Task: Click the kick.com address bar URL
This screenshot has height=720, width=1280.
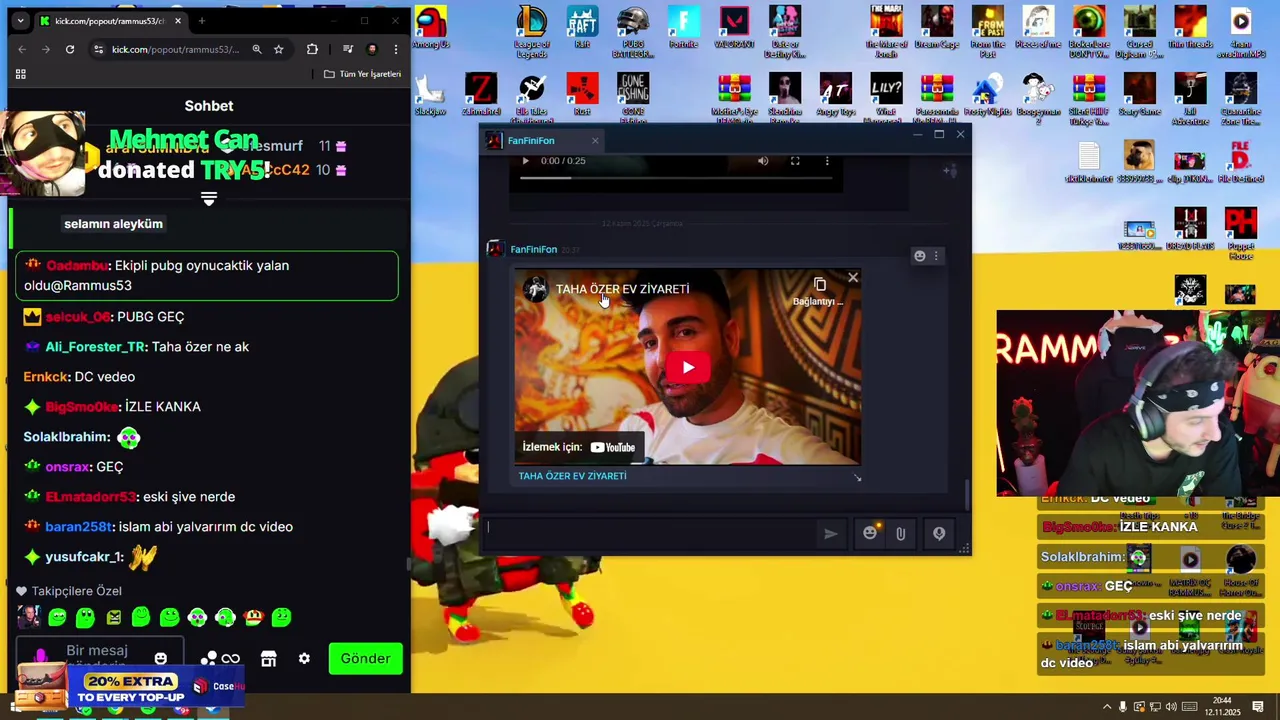Action: (175, 49)
